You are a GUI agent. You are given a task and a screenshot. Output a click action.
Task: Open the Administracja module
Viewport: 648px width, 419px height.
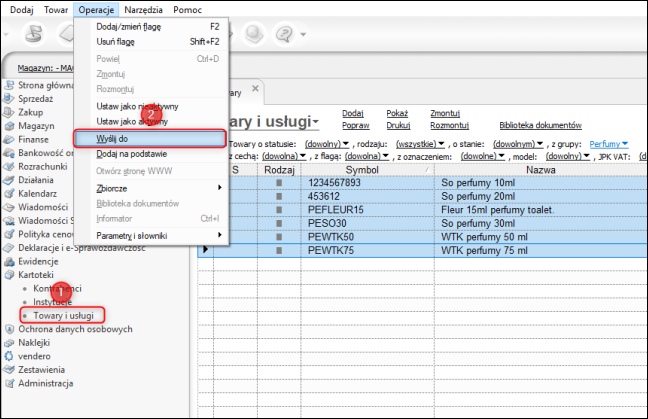(38, 383)
